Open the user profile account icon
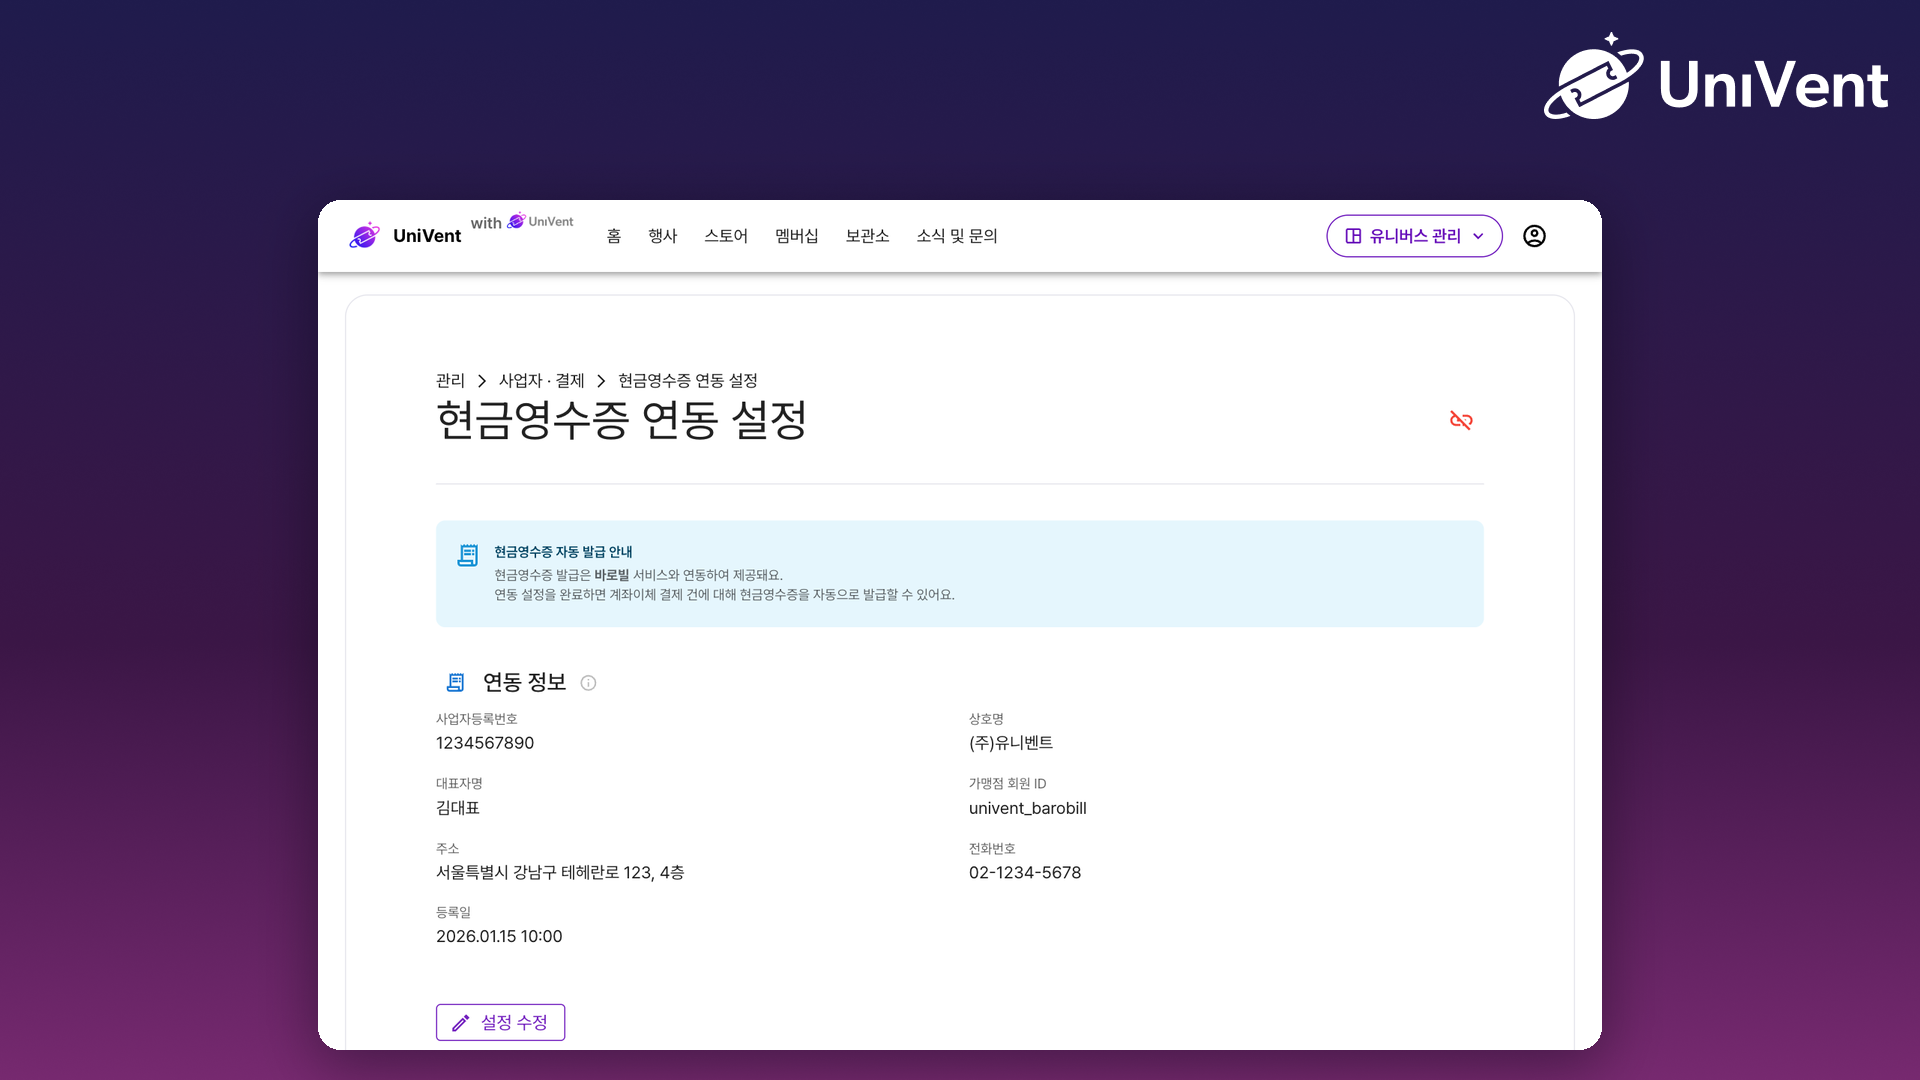 (x=1534, y=236)
